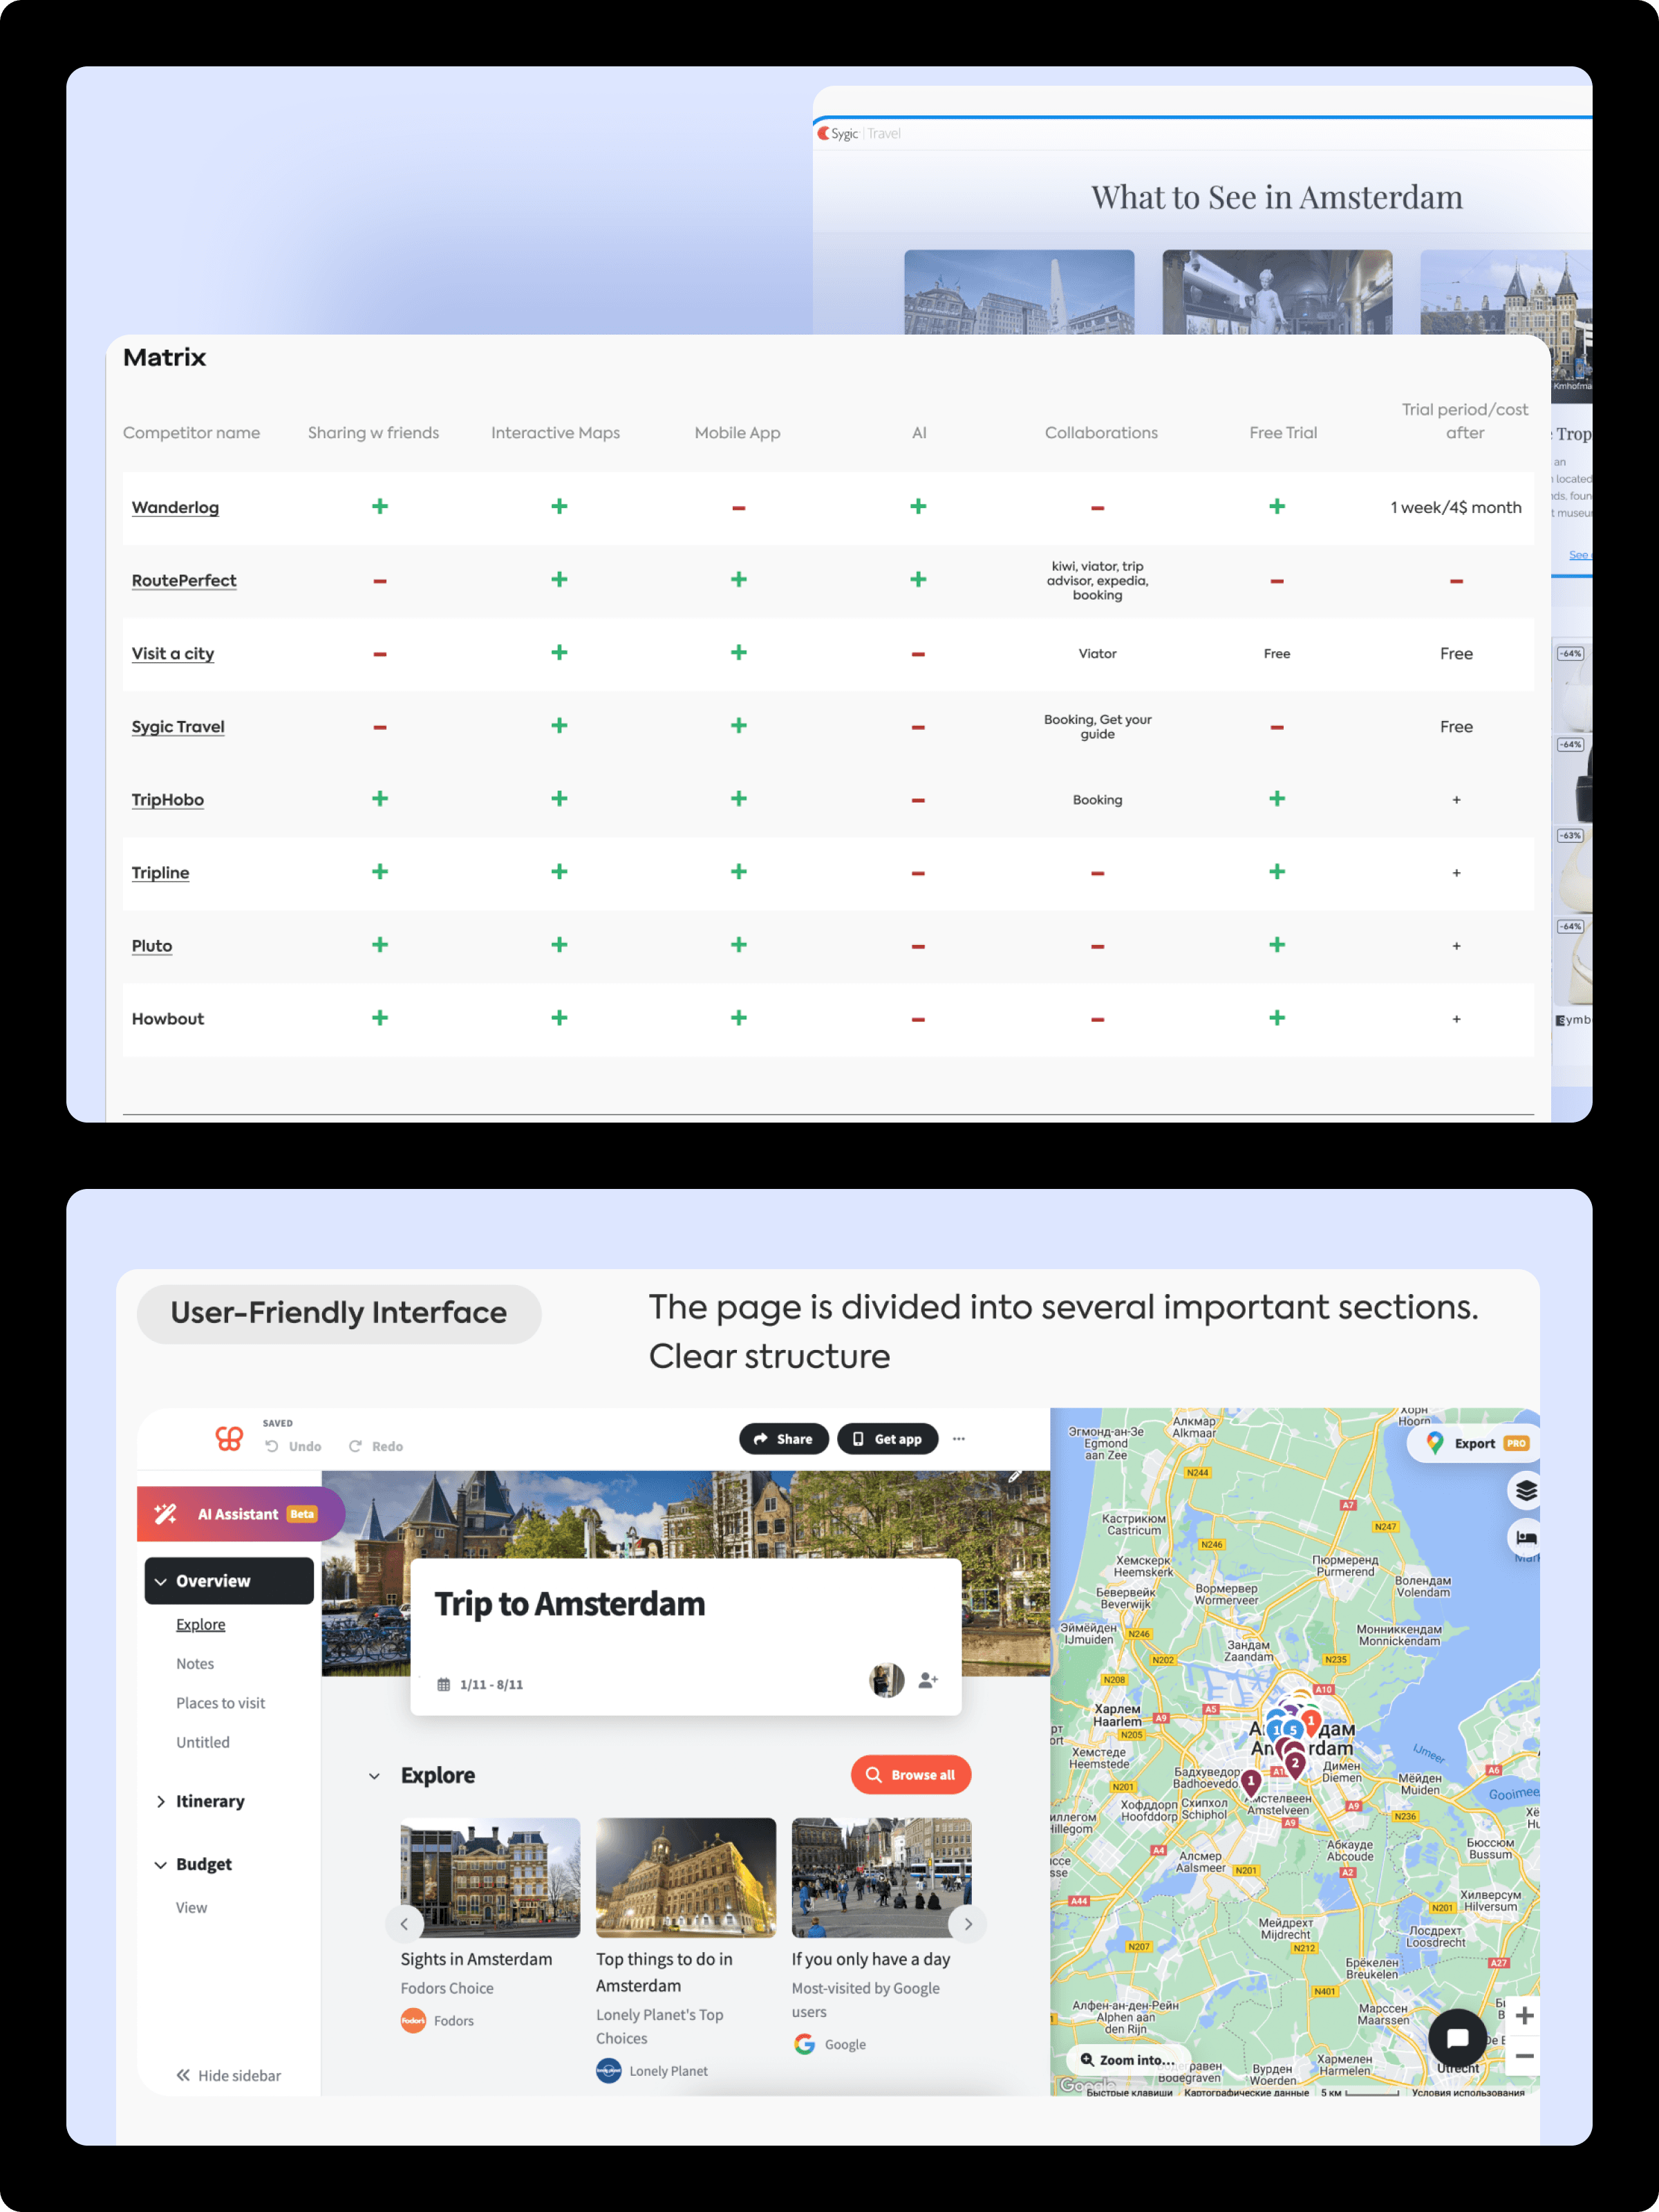The image size is (1659, 2212).
Task: Click the add tripmate person icon
Action: click(928, 1680)
